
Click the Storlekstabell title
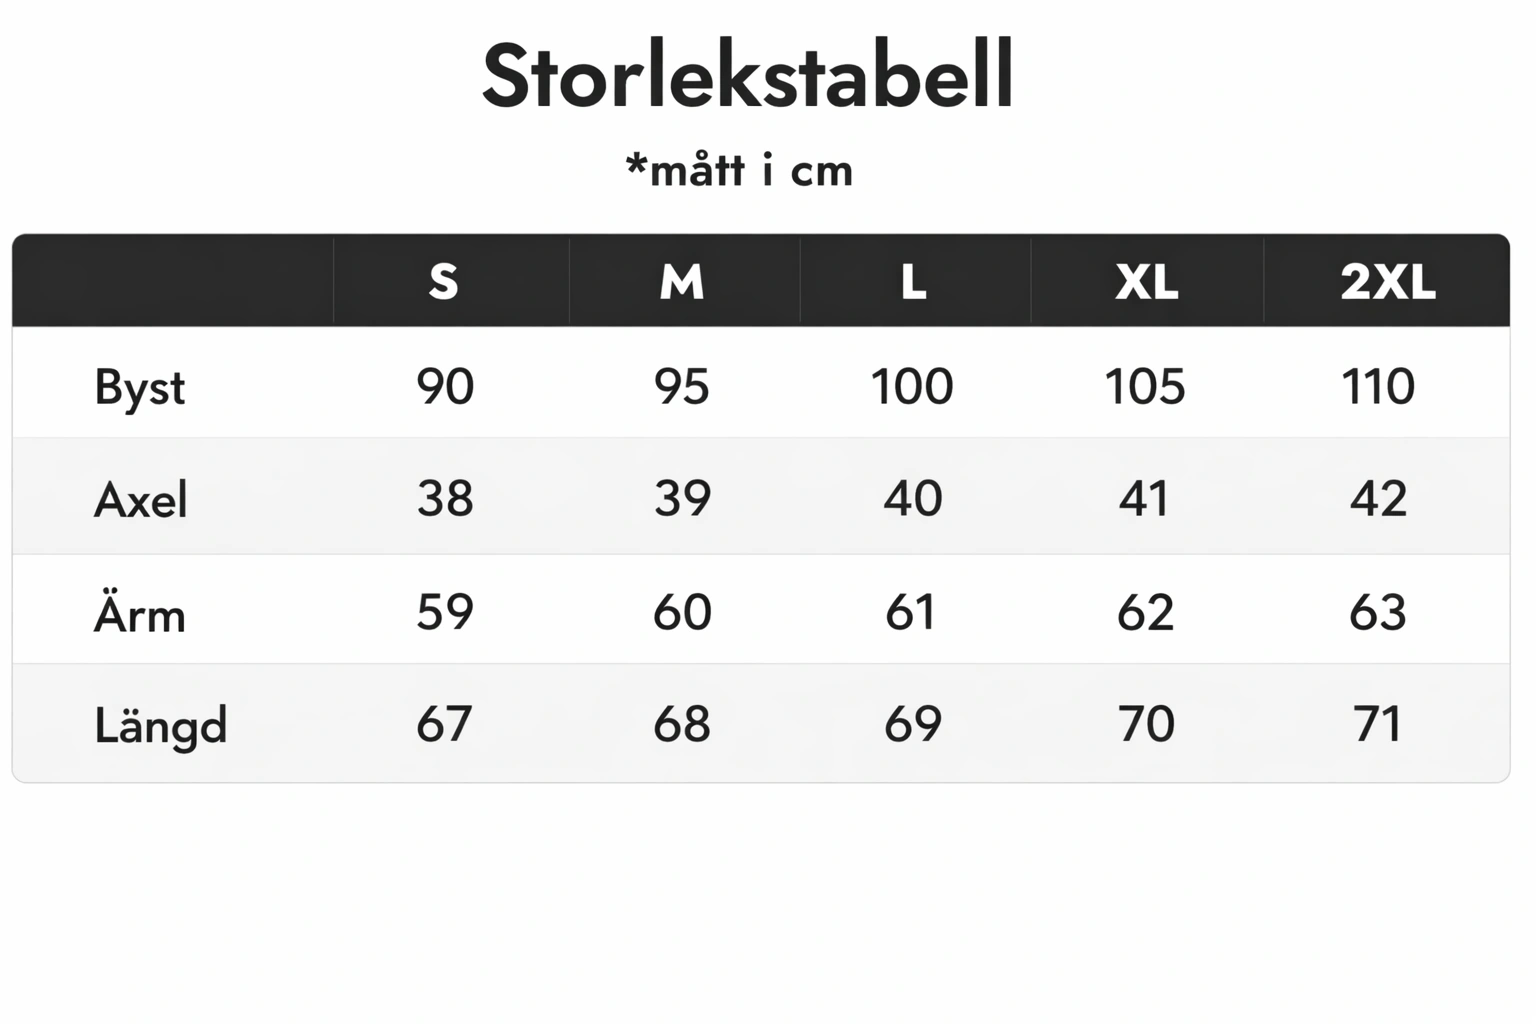[748, 76]
